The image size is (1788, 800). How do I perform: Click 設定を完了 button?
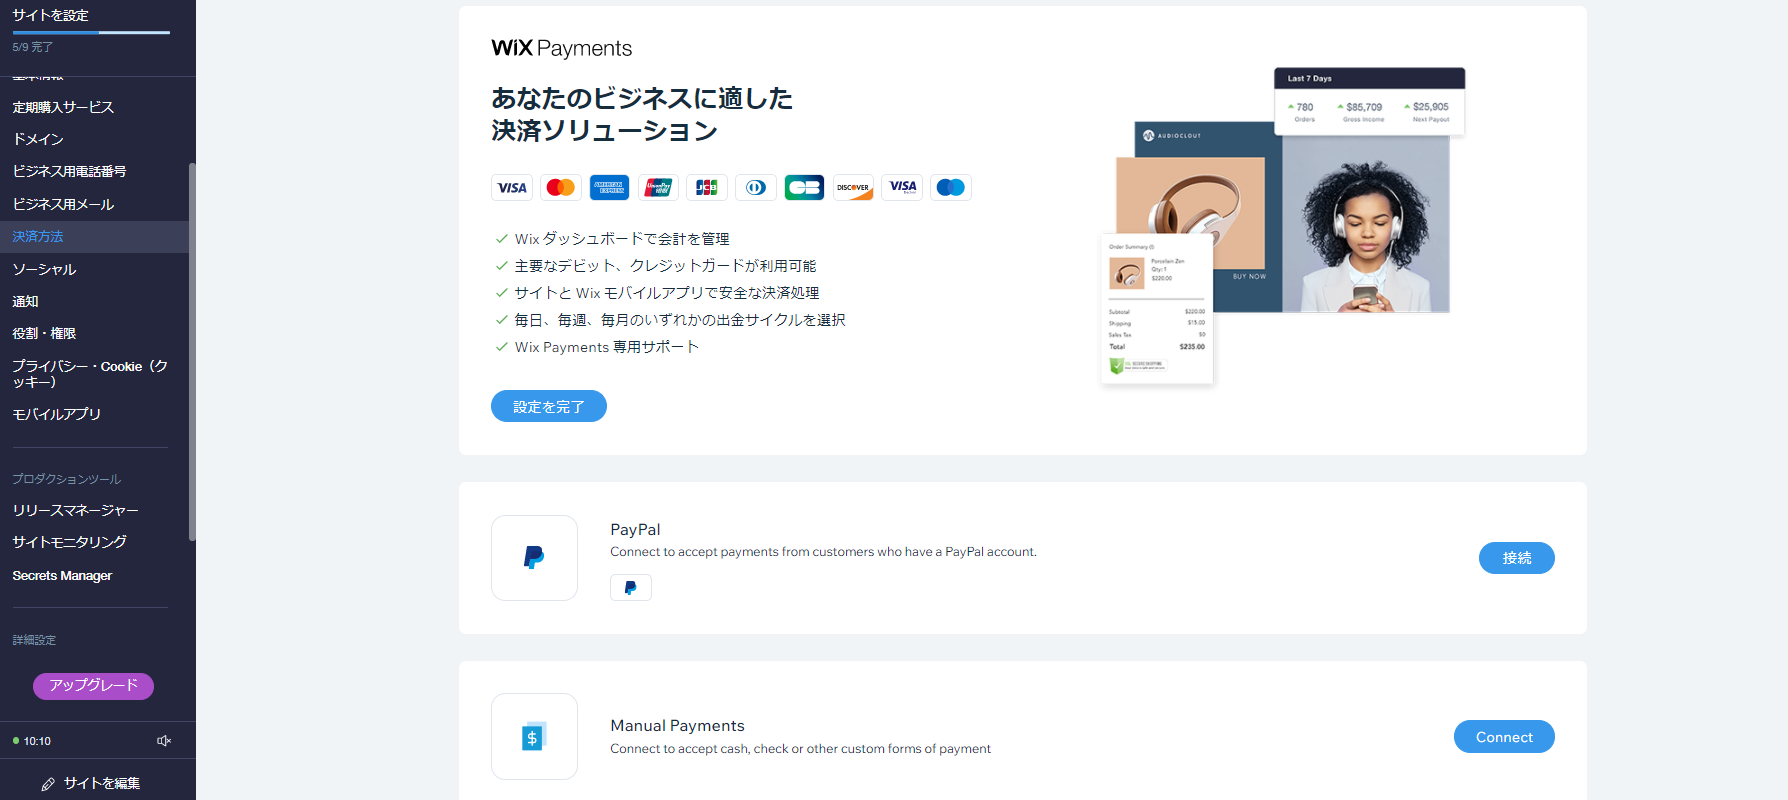(549, 406)
